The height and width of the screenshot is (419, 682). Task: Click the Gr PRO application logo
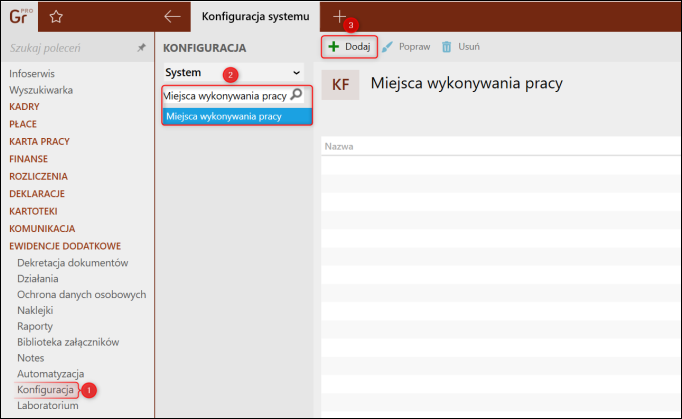[x=20, y=17]
